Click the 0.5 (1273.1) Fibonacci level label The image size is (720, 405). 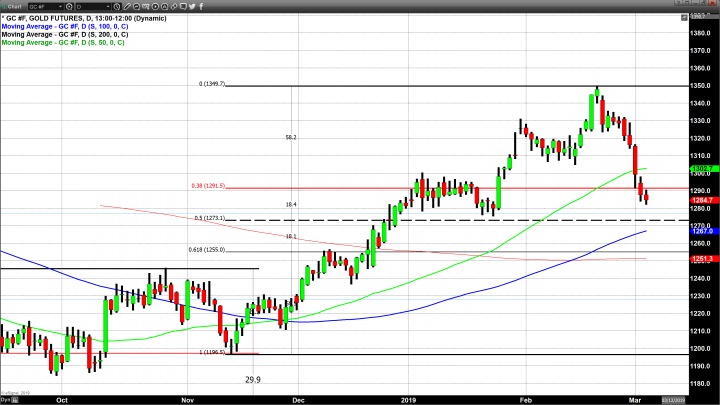(210, 218)
